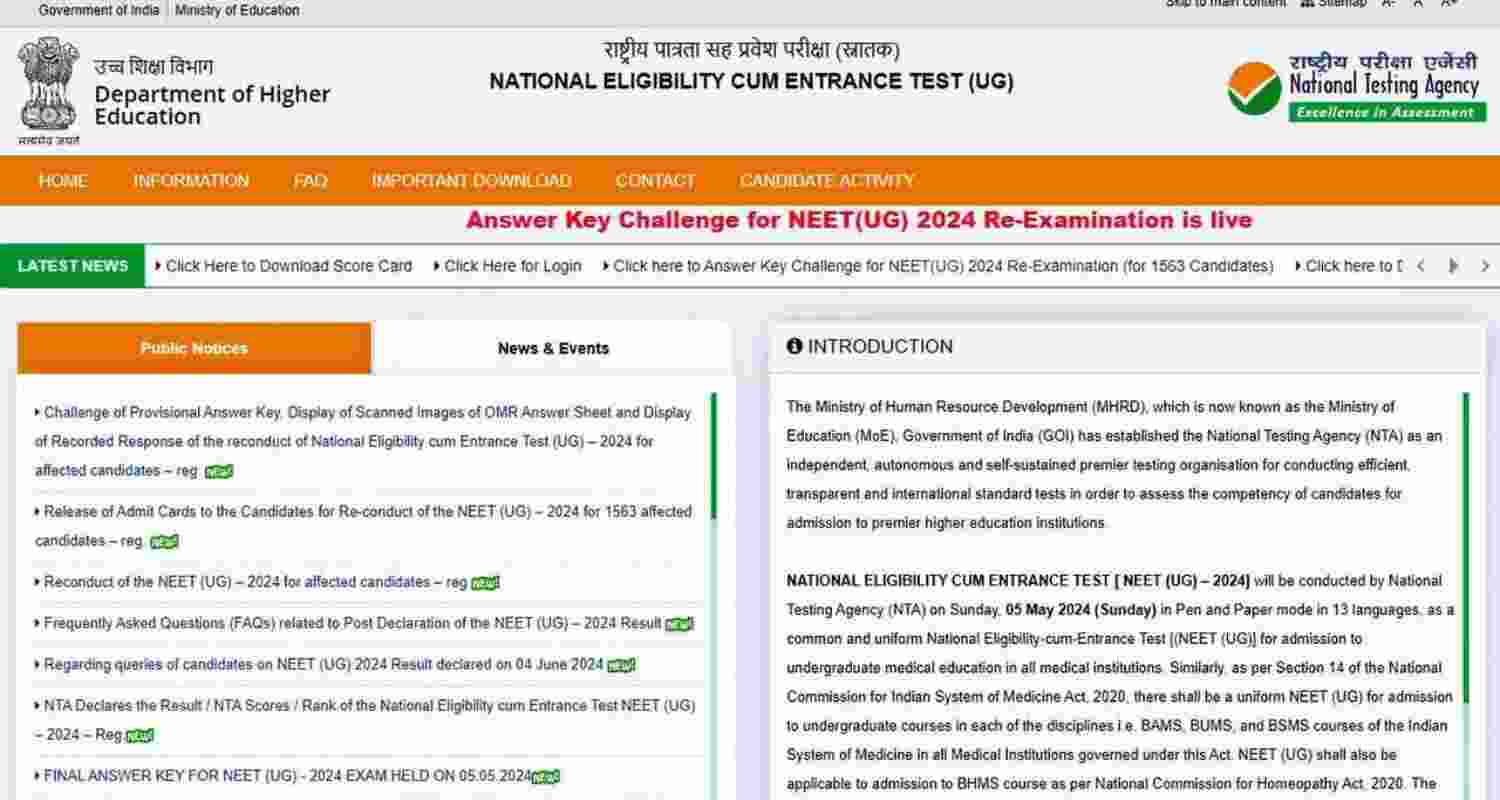This screenshot has height=800, width=1500.
Task: Reset font size with the middle A icon
Action: point(1417,4)
